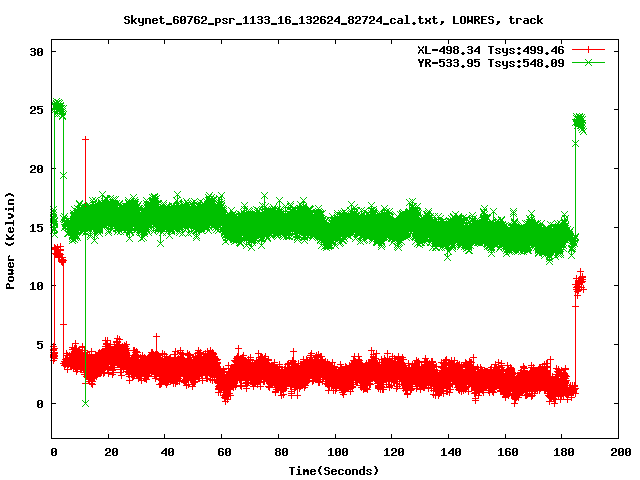Screen dimensions: 640x480
Task: Click the red spike peak near 22.5 Kelvin
Action: click(x=85, y=139)
